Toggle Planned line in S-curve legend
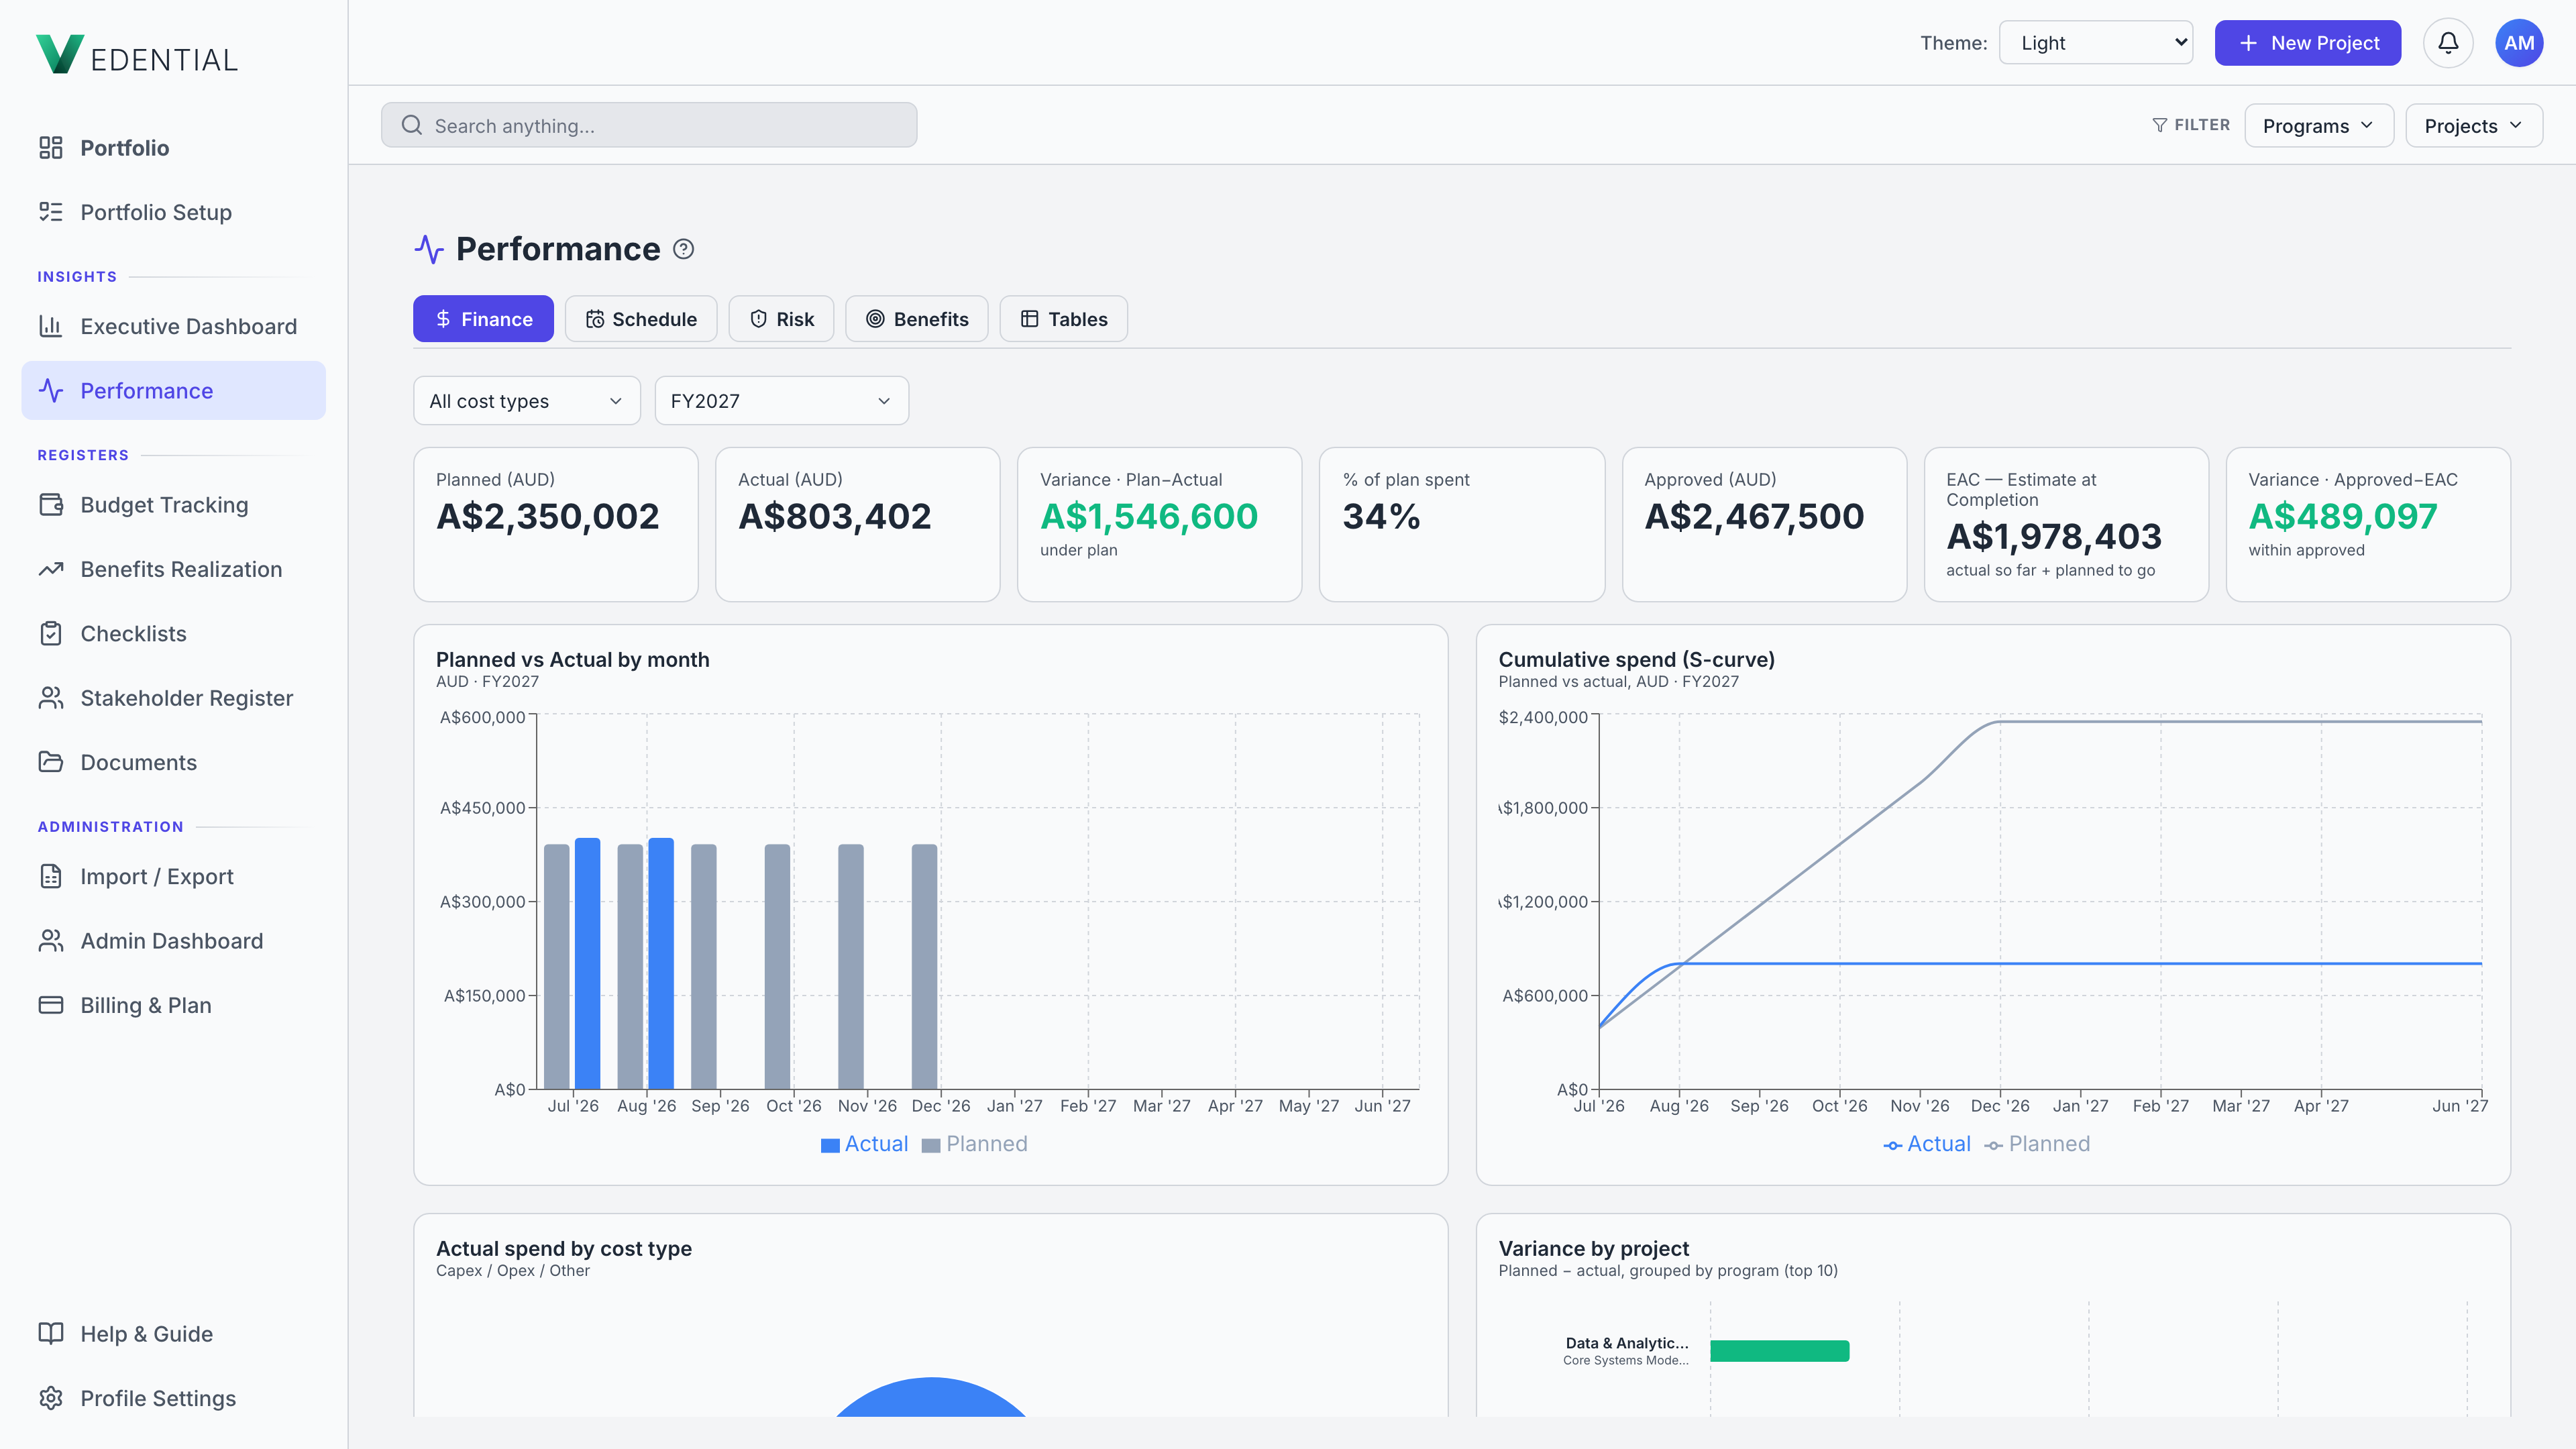The height and width of the screenshot is (1449, 2576). [x=2037, y=1144]
